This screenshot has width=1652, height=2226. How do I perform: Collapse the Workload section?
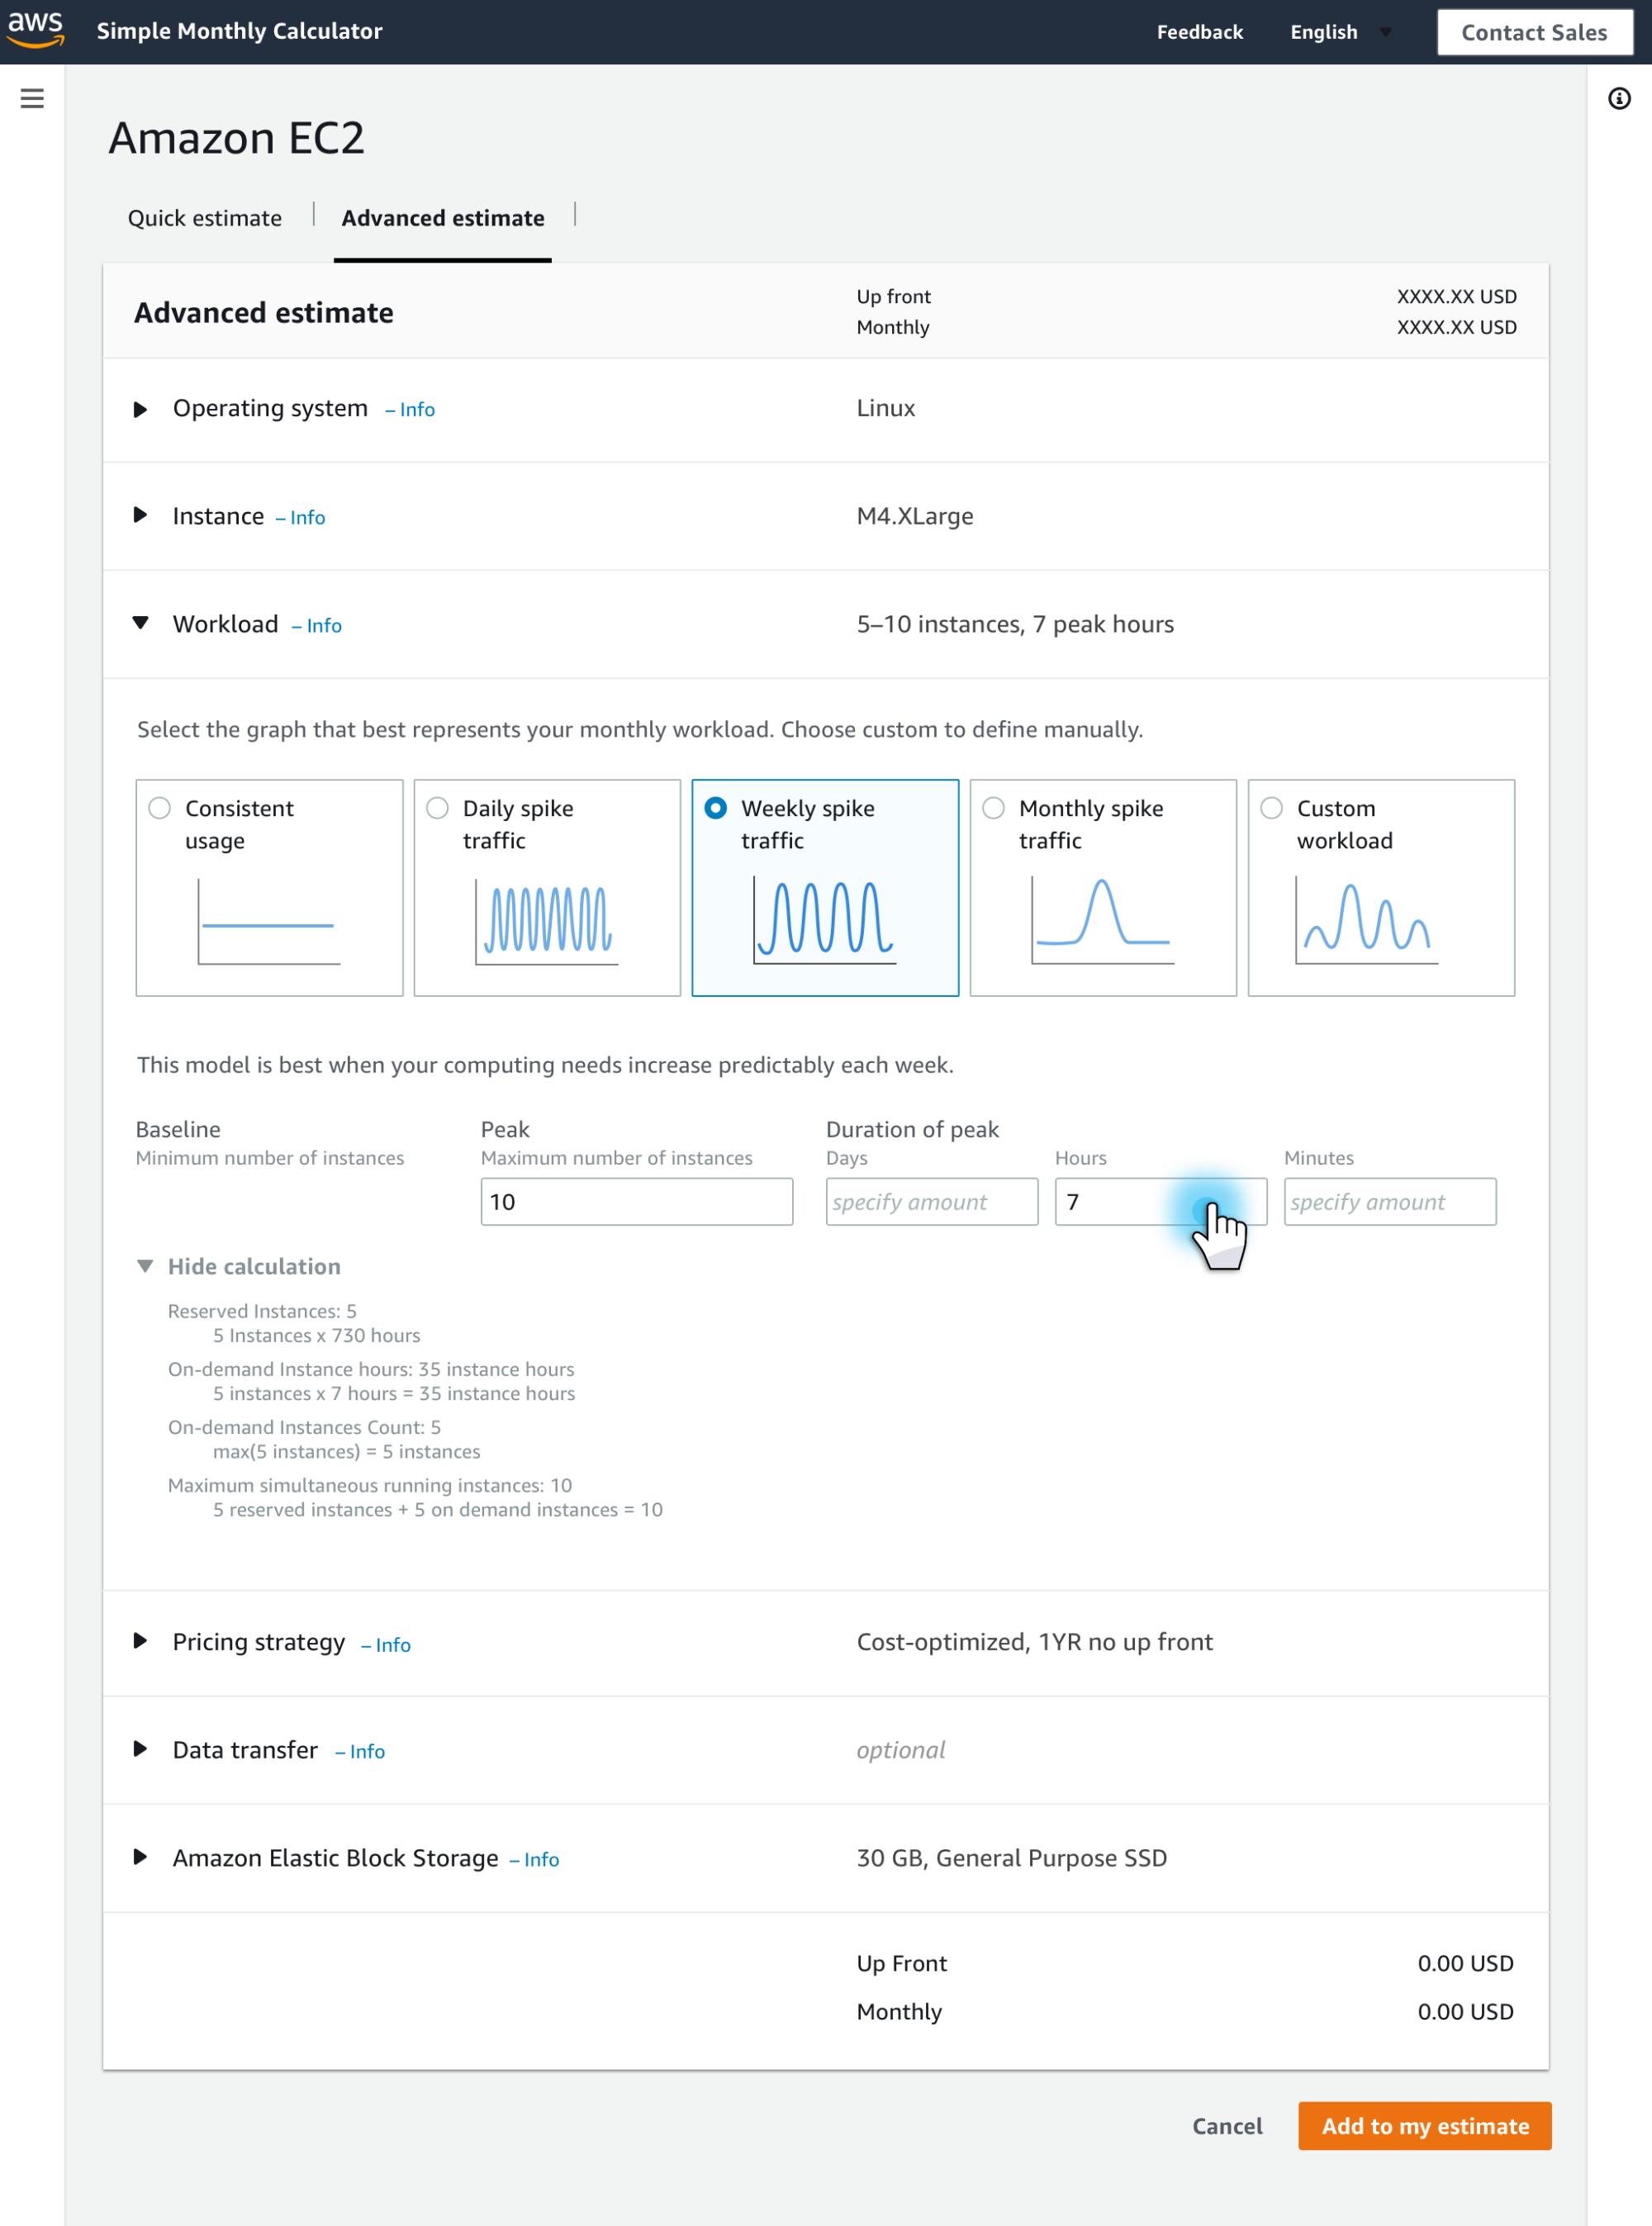pos(141,623)
